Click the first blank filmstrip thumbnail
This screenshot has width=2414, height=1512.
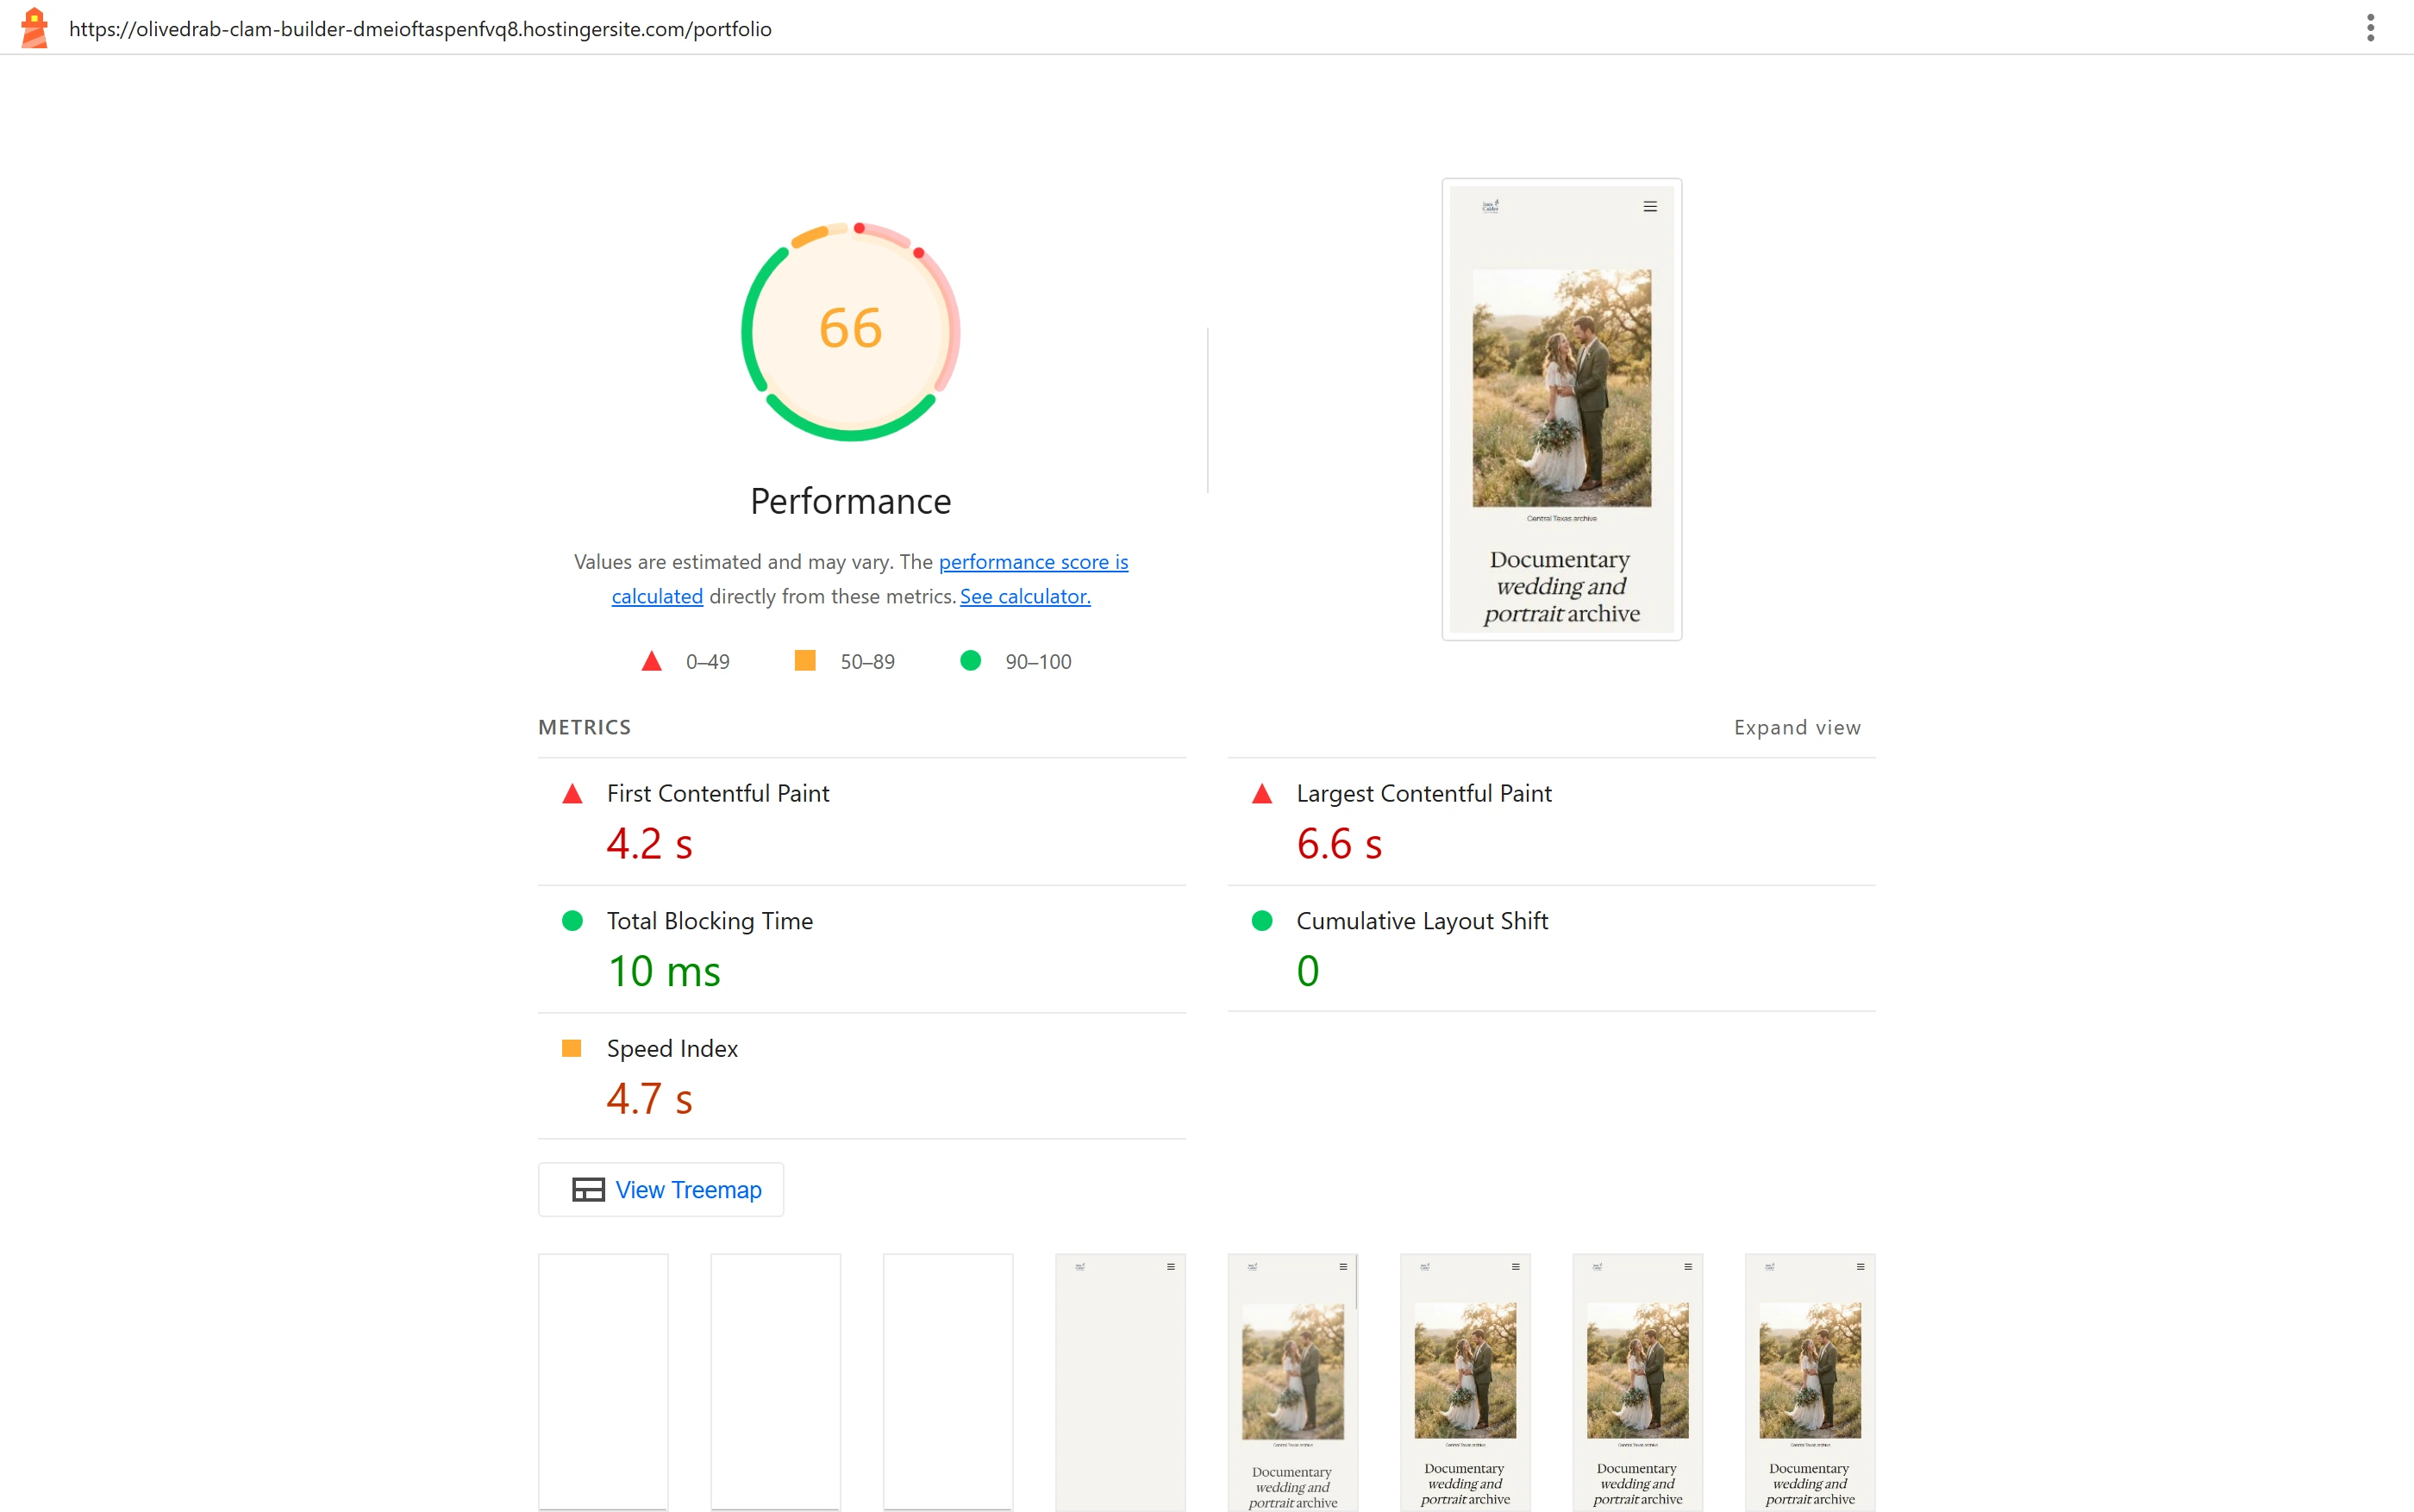coord(603,1382)
